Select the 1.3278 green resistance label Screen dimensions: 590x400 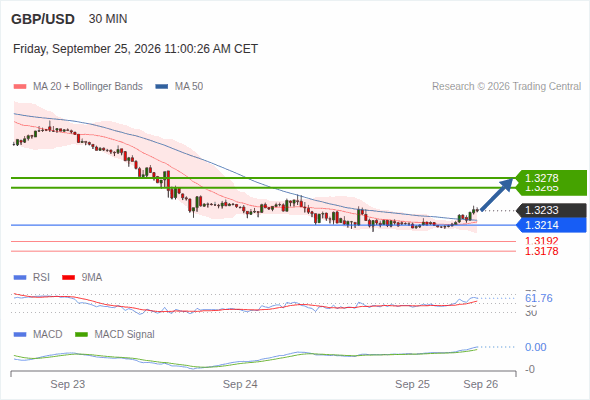pos(551,178)
